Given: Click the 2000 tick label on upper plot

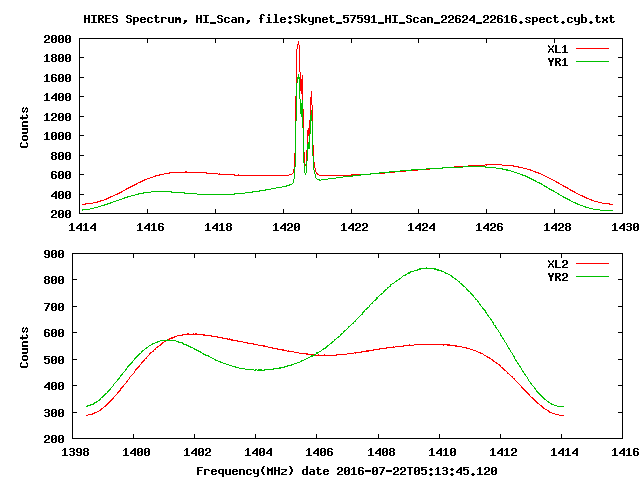Looking at the screenshot, I should [58, 39].
